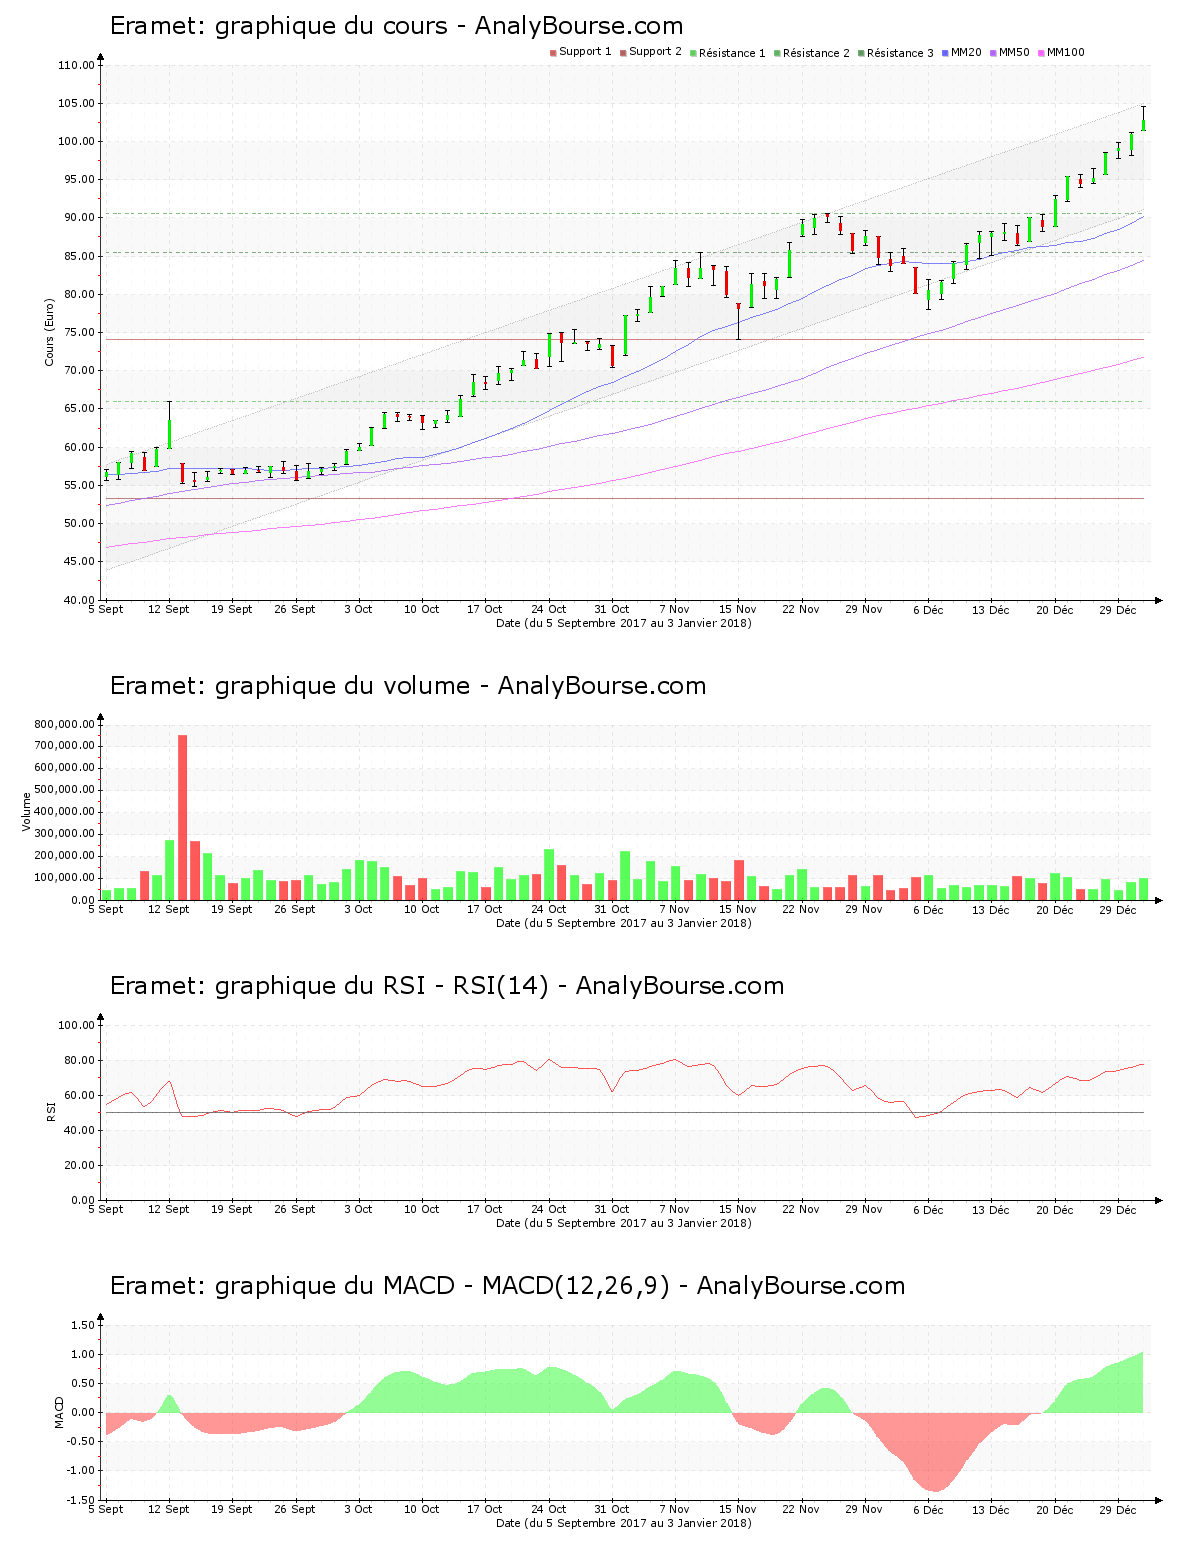The image size is (1200, 1550).
Task: Select the Résistance 2 legend entry
Action: point(812,52)
